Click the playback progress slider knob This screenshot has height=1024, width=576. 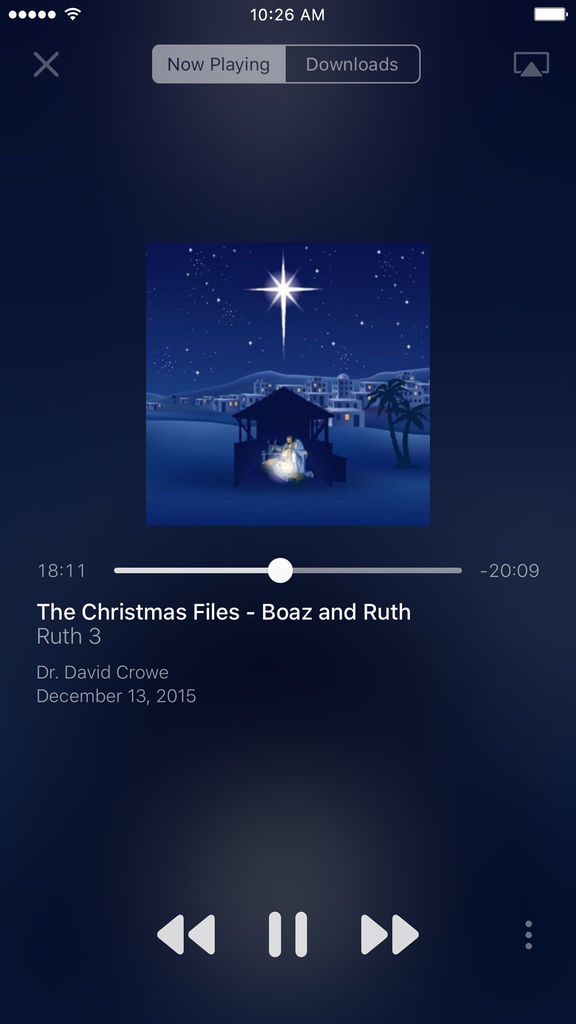click(x=280, y=570)
